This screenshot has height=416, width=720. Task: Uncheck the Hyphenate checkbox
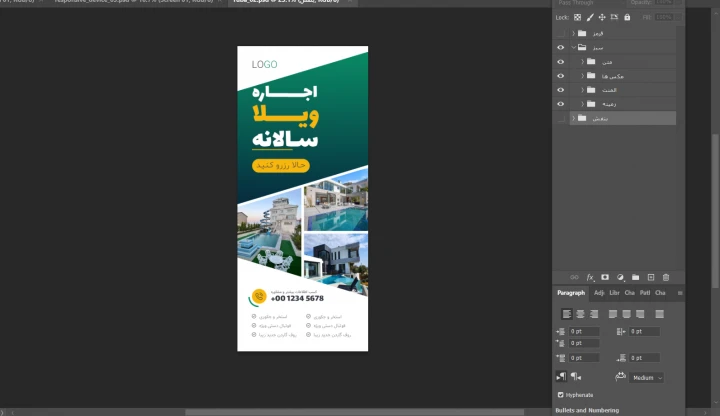coord(560,395)
